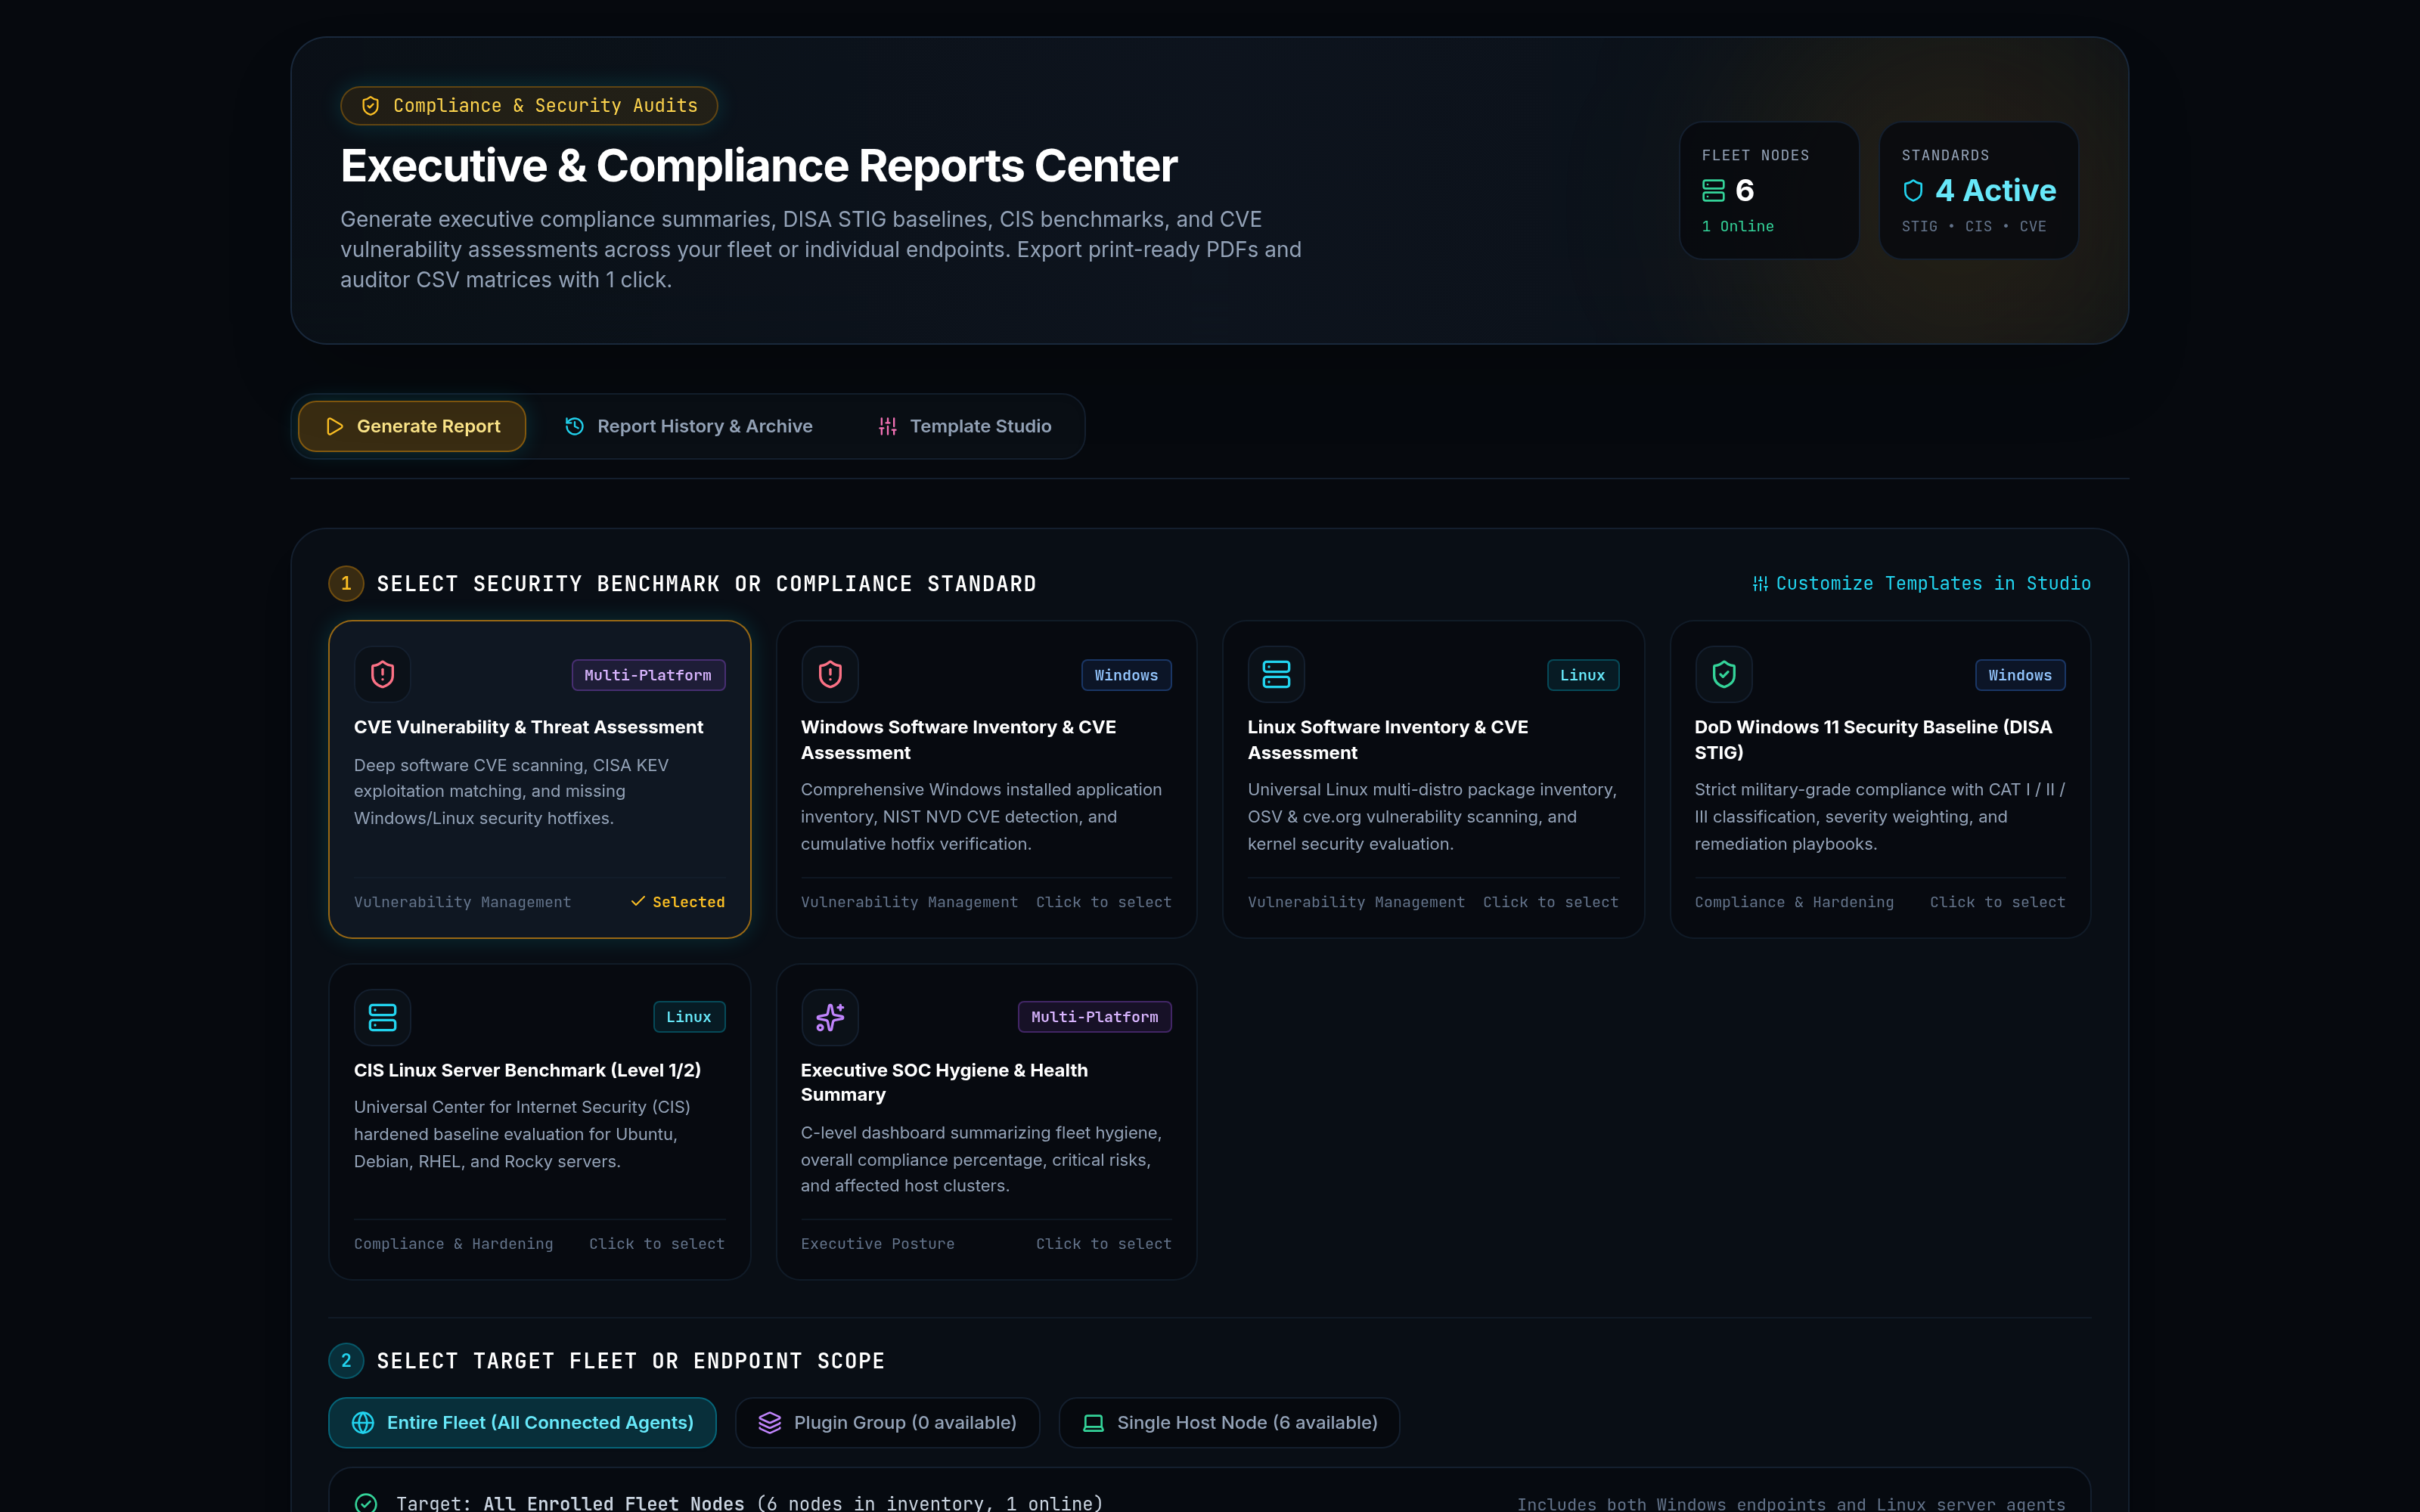2420x1512 pixels.
Task: Click shield alert icon on CVE Vulnerability card
Action: (382, 674)
